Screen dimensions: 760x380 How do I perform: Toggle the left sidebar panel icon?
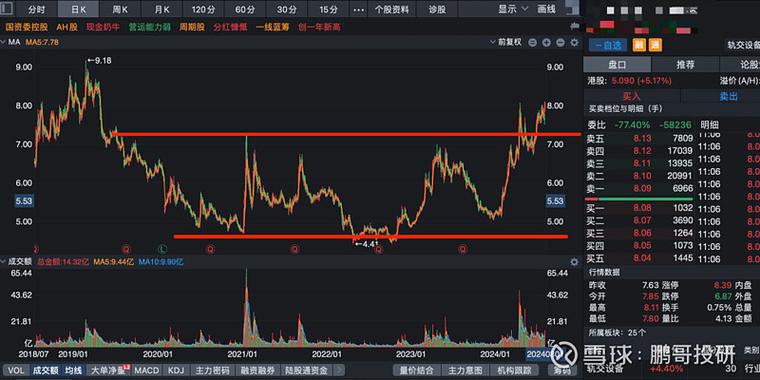(x=5, y=9)
